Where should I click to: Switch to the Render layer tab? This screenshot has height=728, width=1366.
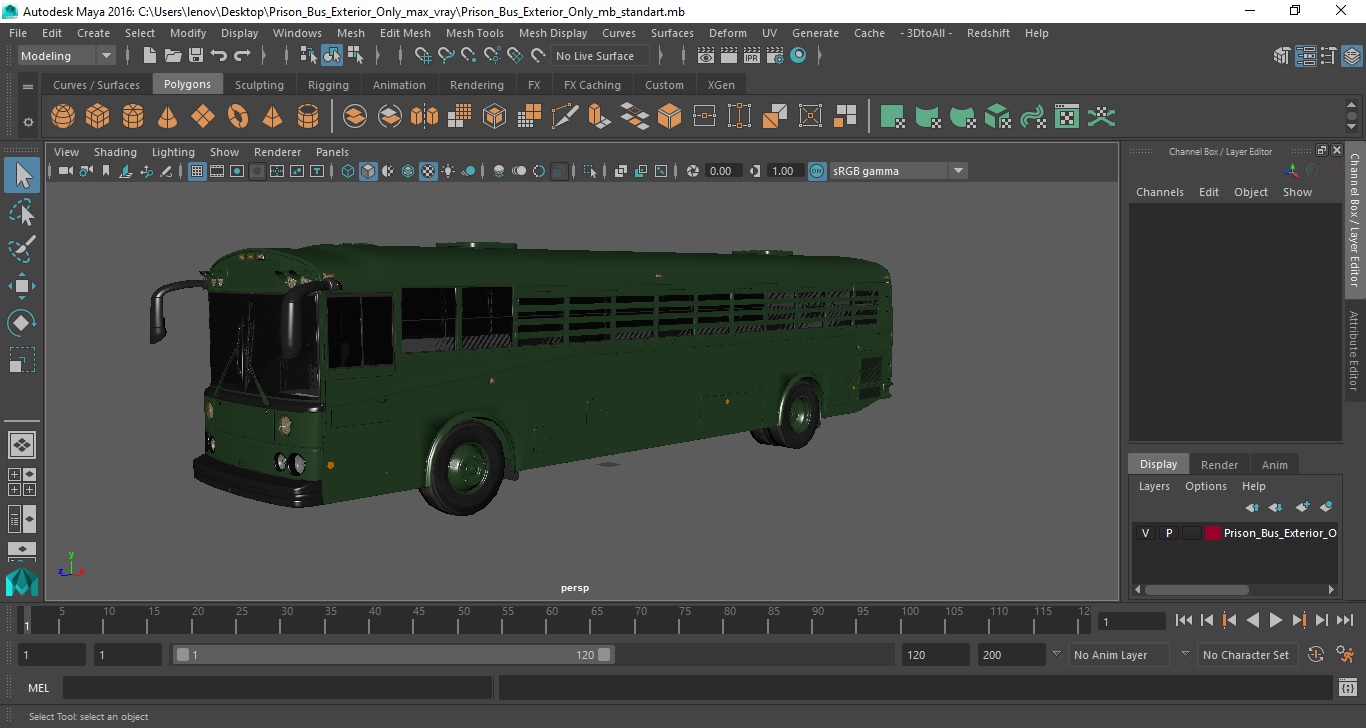pos(1219,465)
